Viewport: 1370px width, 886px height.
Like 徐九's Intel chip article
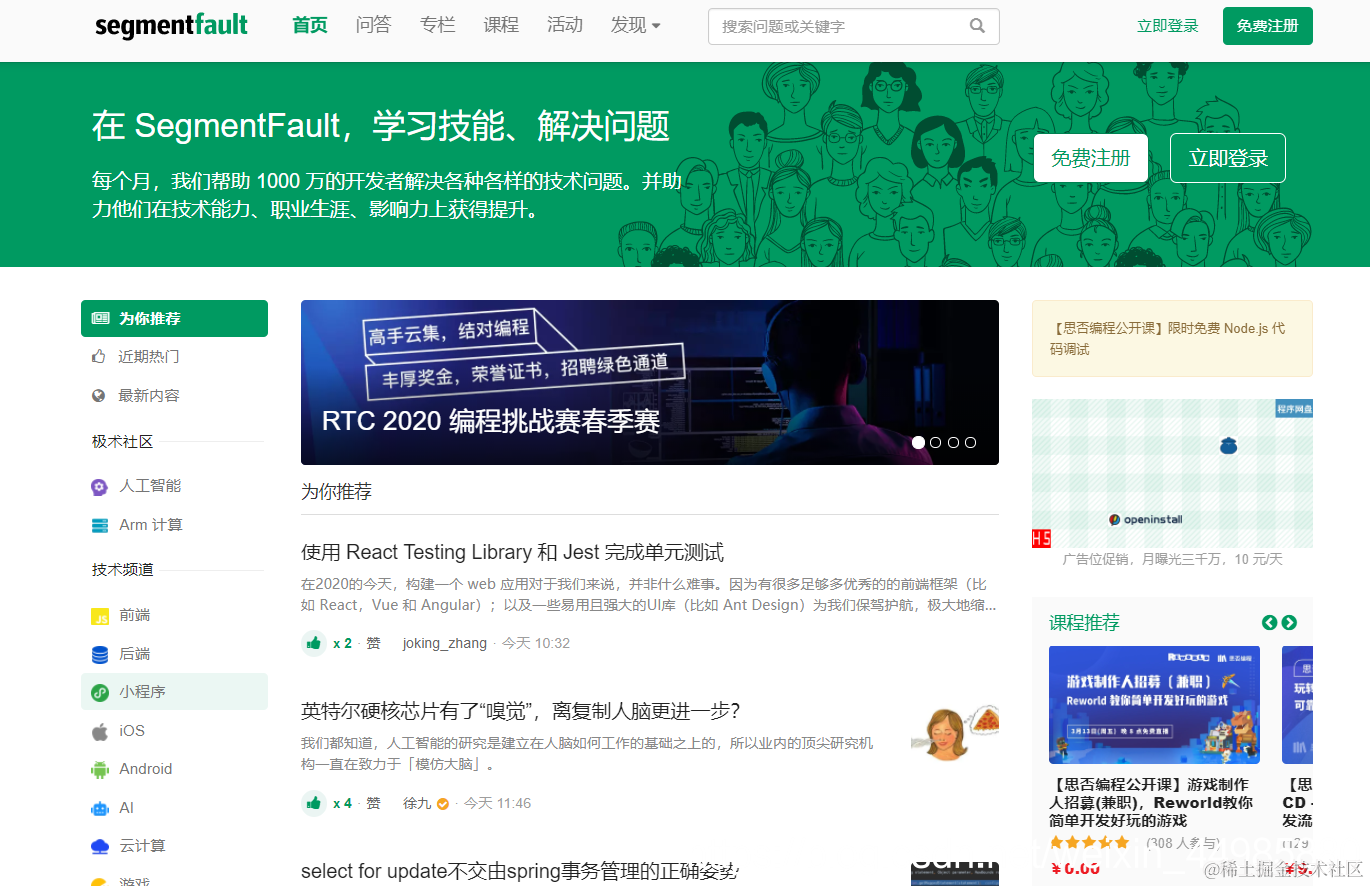pos(313,803)
